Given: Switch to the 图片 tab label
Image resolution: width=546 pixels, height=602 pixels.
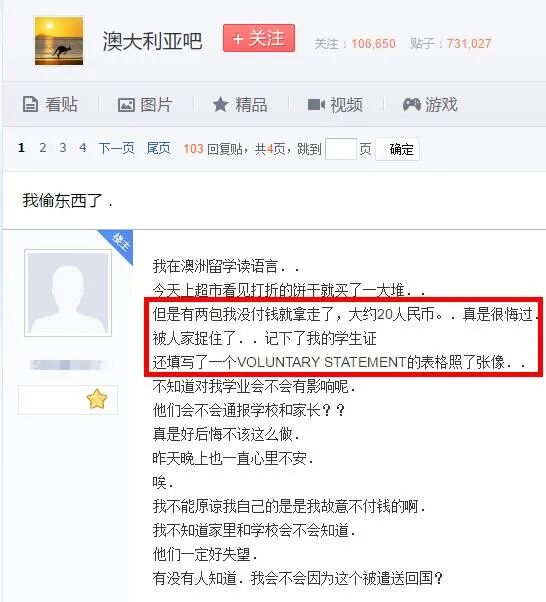Looking at the screenshot, I should point(156,104).
